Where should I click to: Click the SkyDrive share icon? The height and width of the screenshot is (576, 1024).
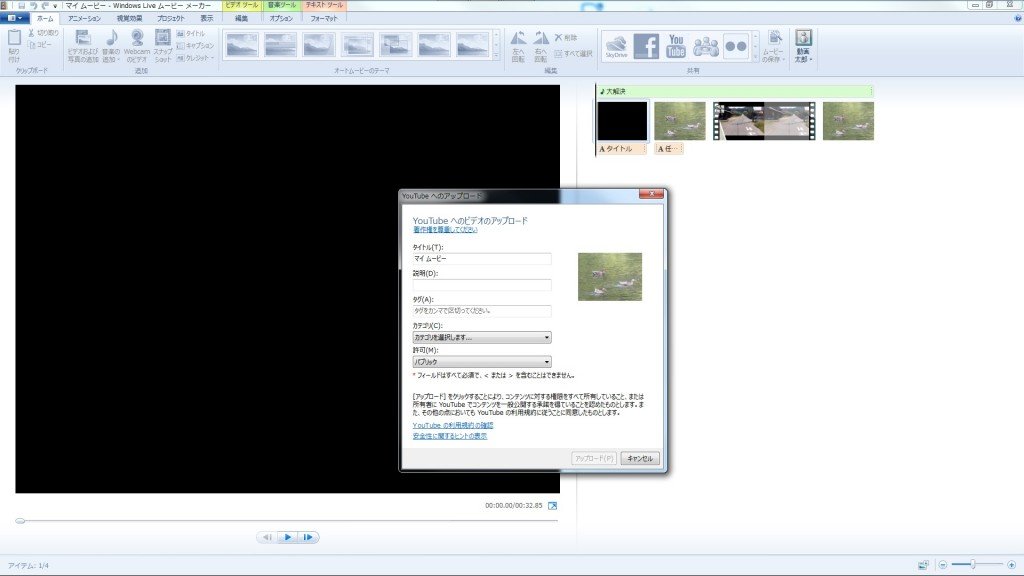click(616, 47)
